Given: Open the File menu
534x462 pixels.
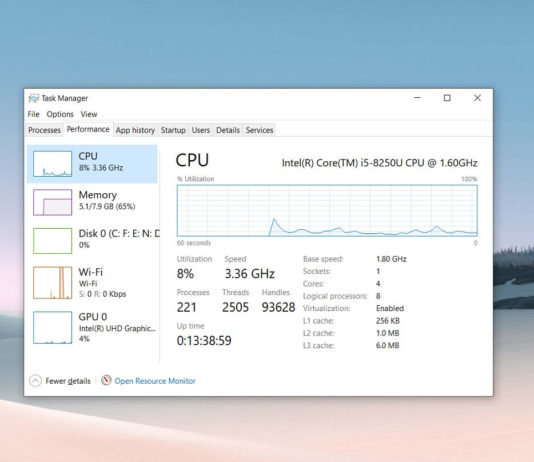Looking at the screenshot, I should click(33, 114).
